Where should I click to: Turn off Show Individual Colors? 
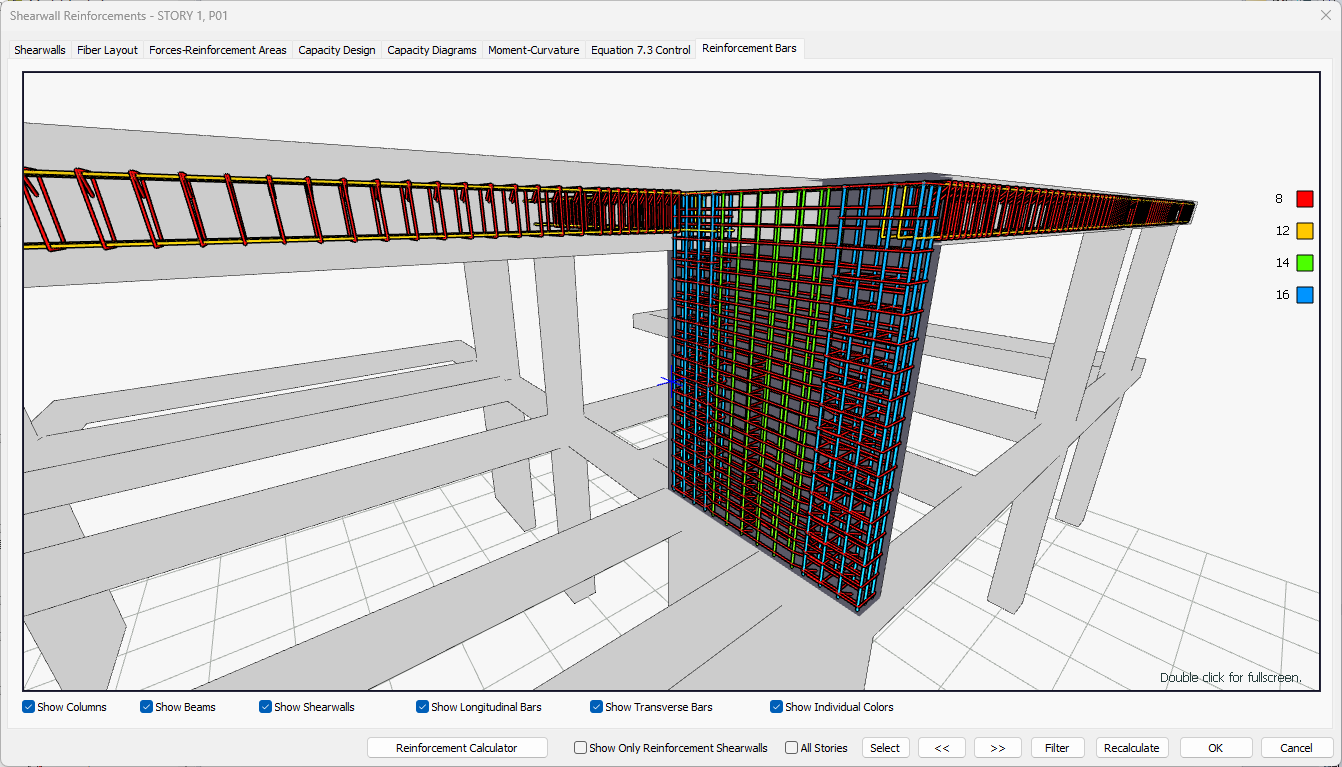point(777,707)
